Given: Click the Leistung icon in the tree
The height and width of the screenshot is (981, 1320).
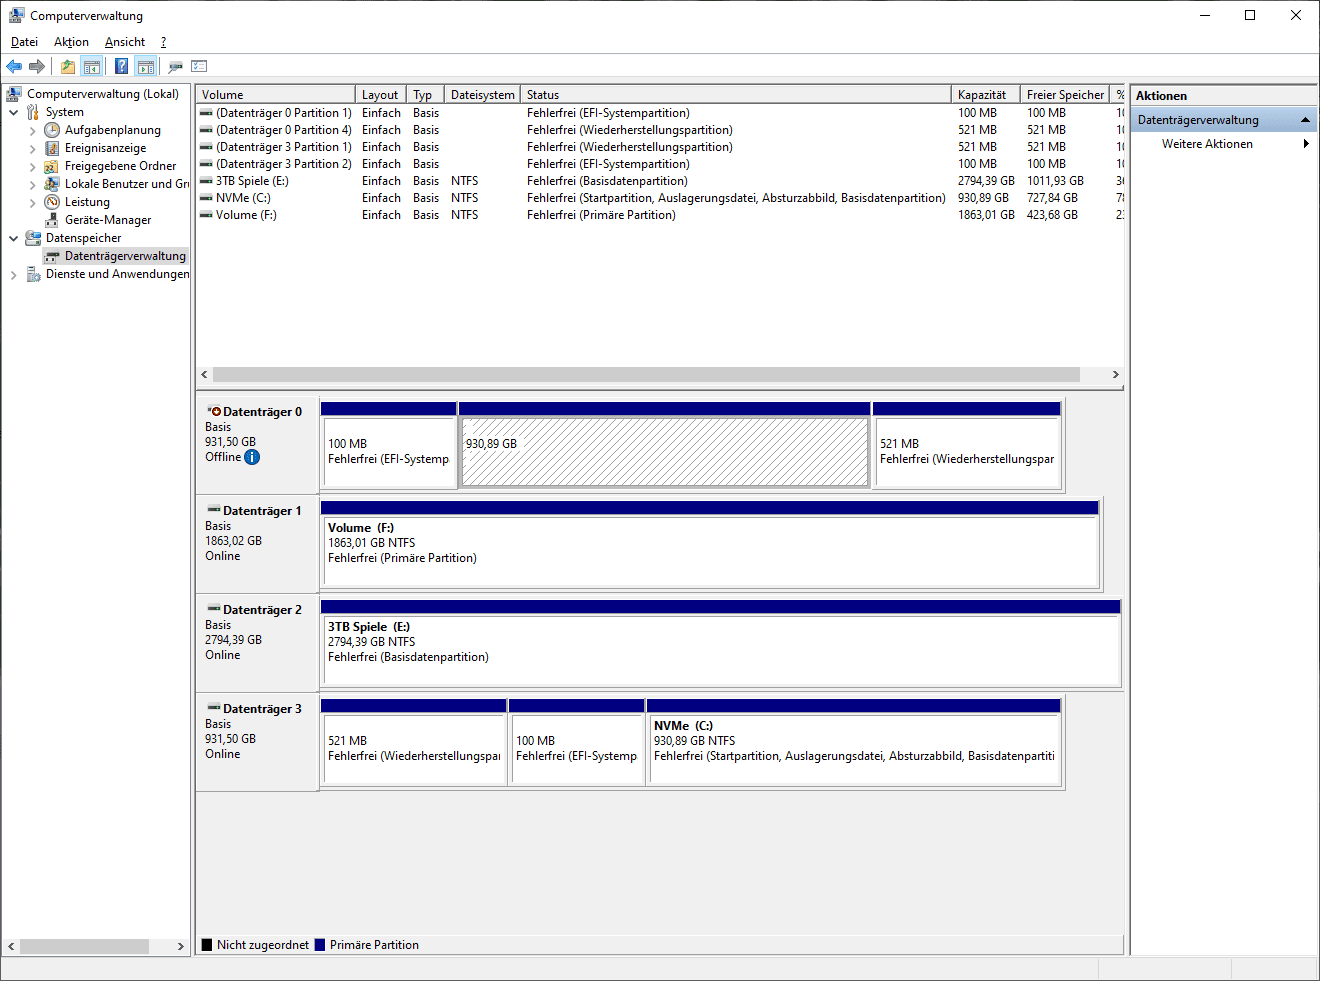Looking at the screenshot, I should [x=52, y=202].
